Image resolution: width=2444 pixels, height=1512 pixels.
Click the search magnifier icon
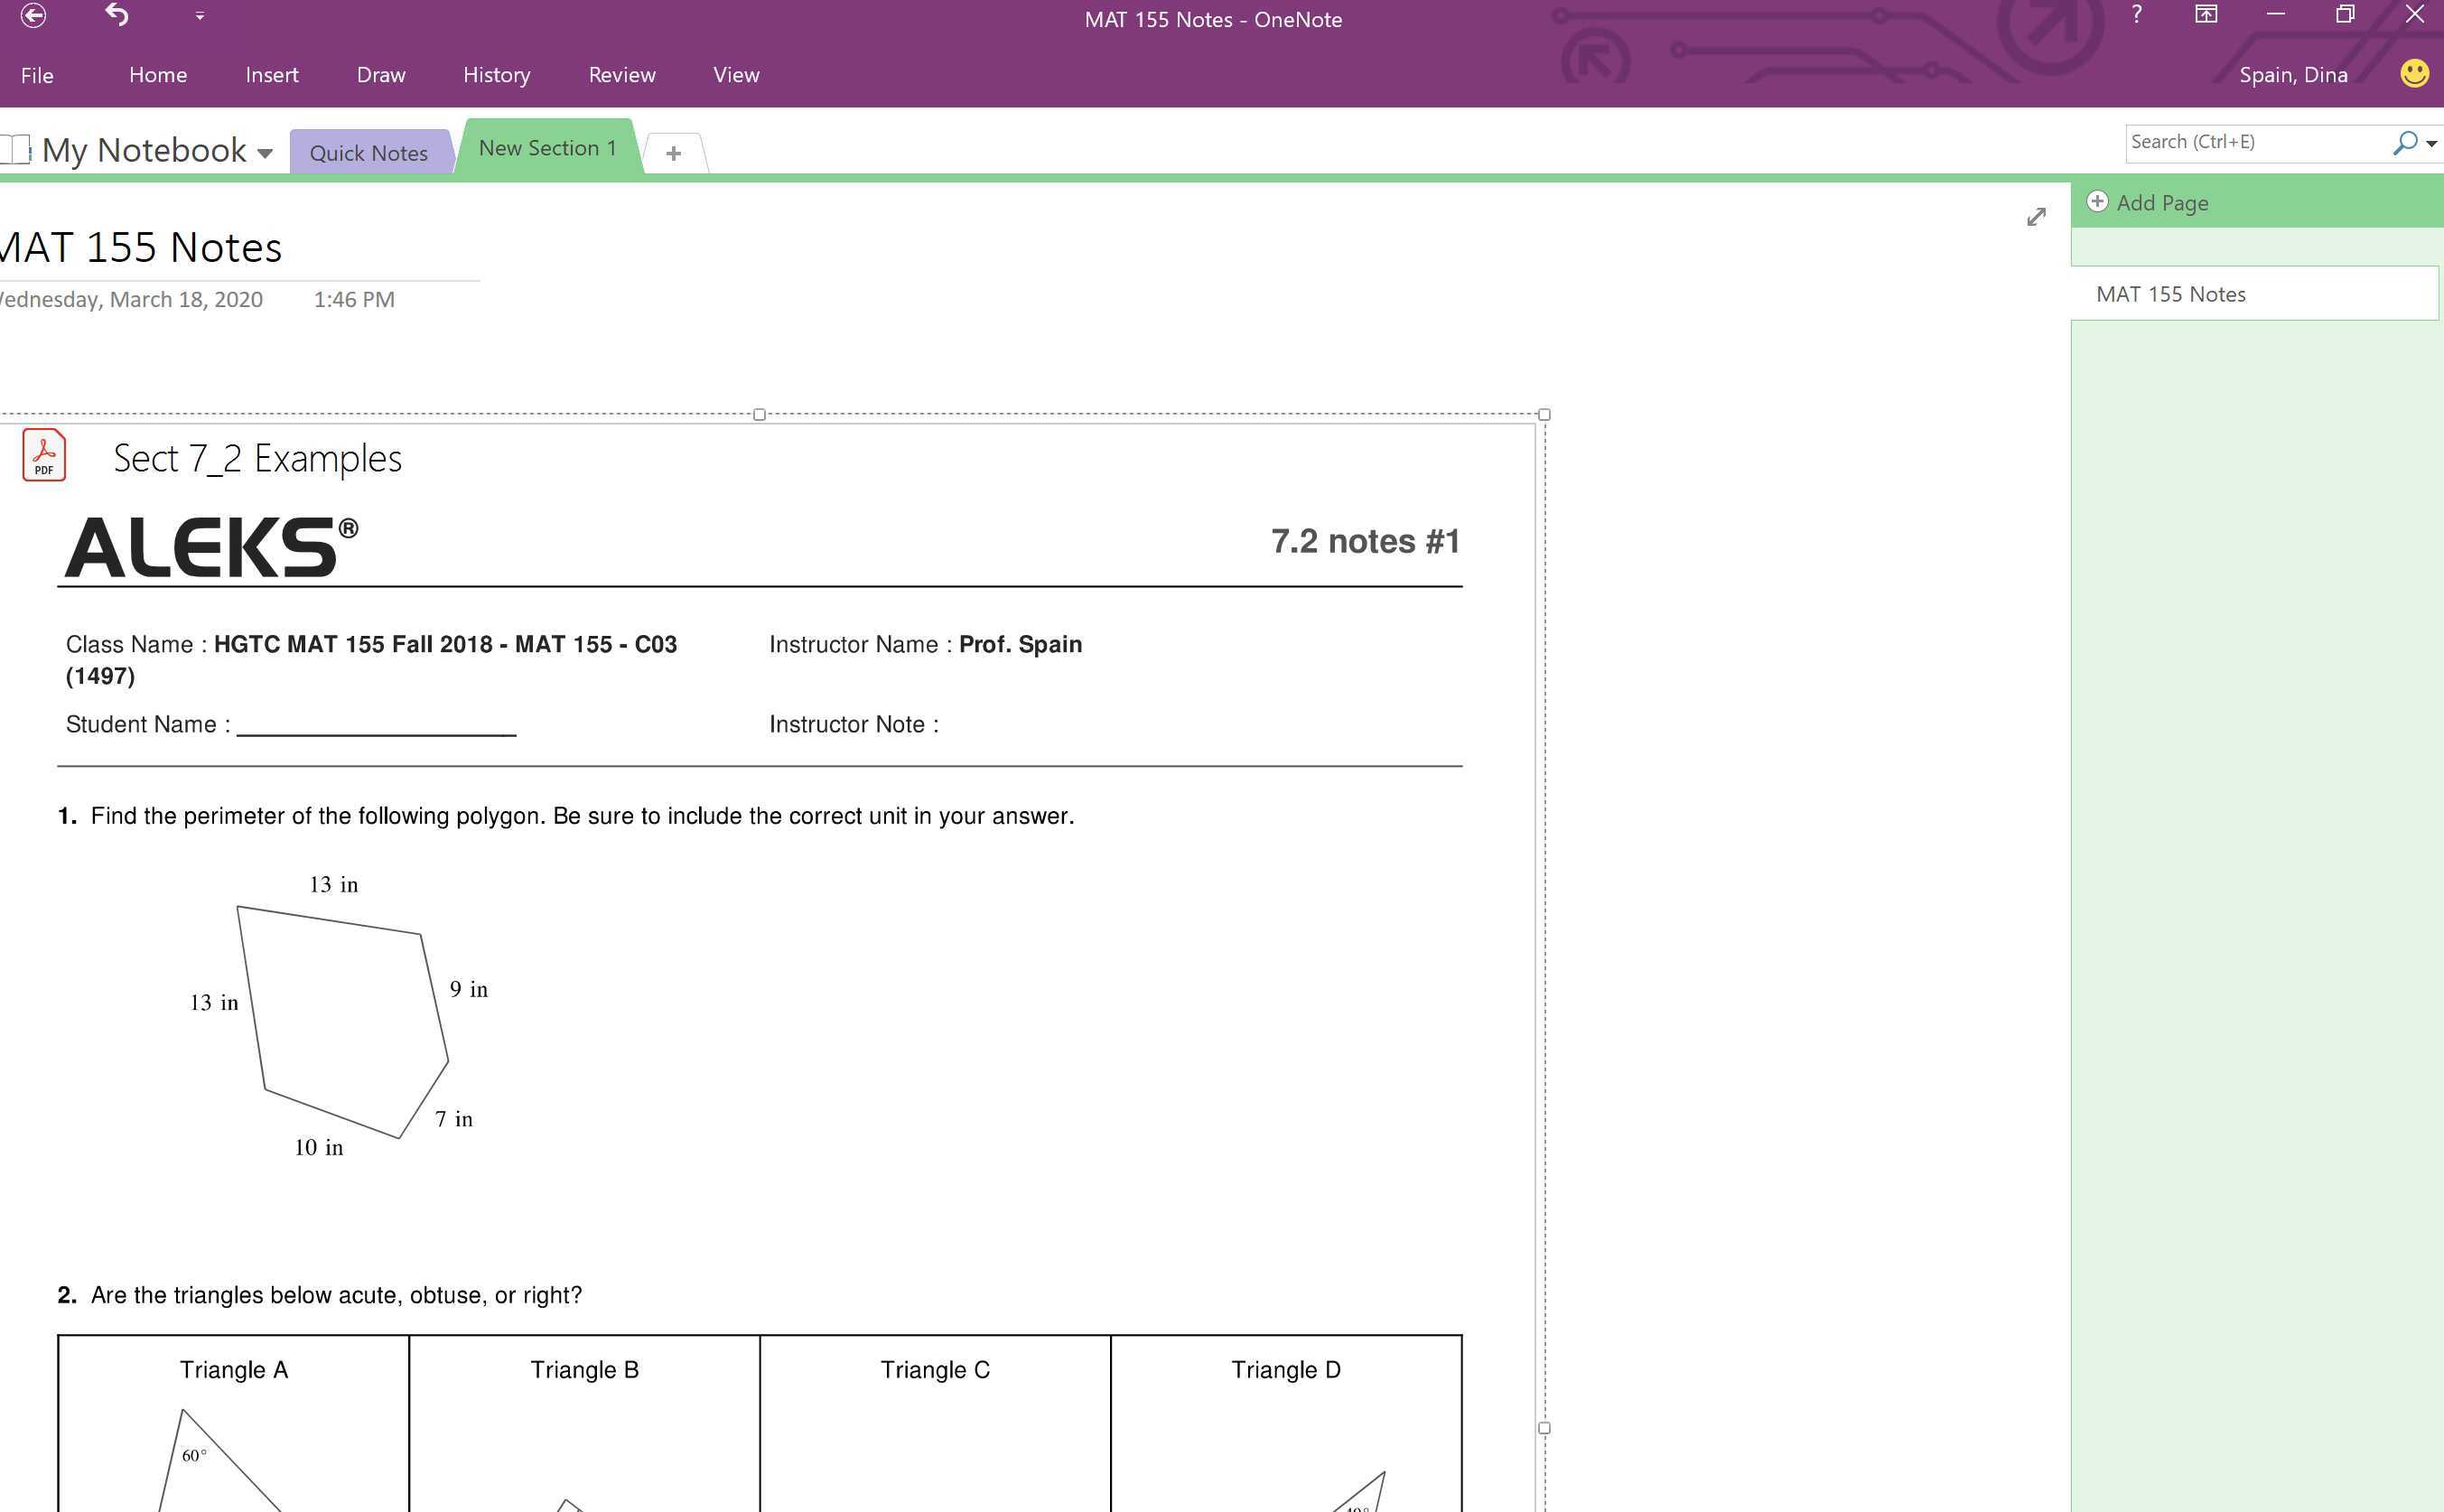[2405, 143]
